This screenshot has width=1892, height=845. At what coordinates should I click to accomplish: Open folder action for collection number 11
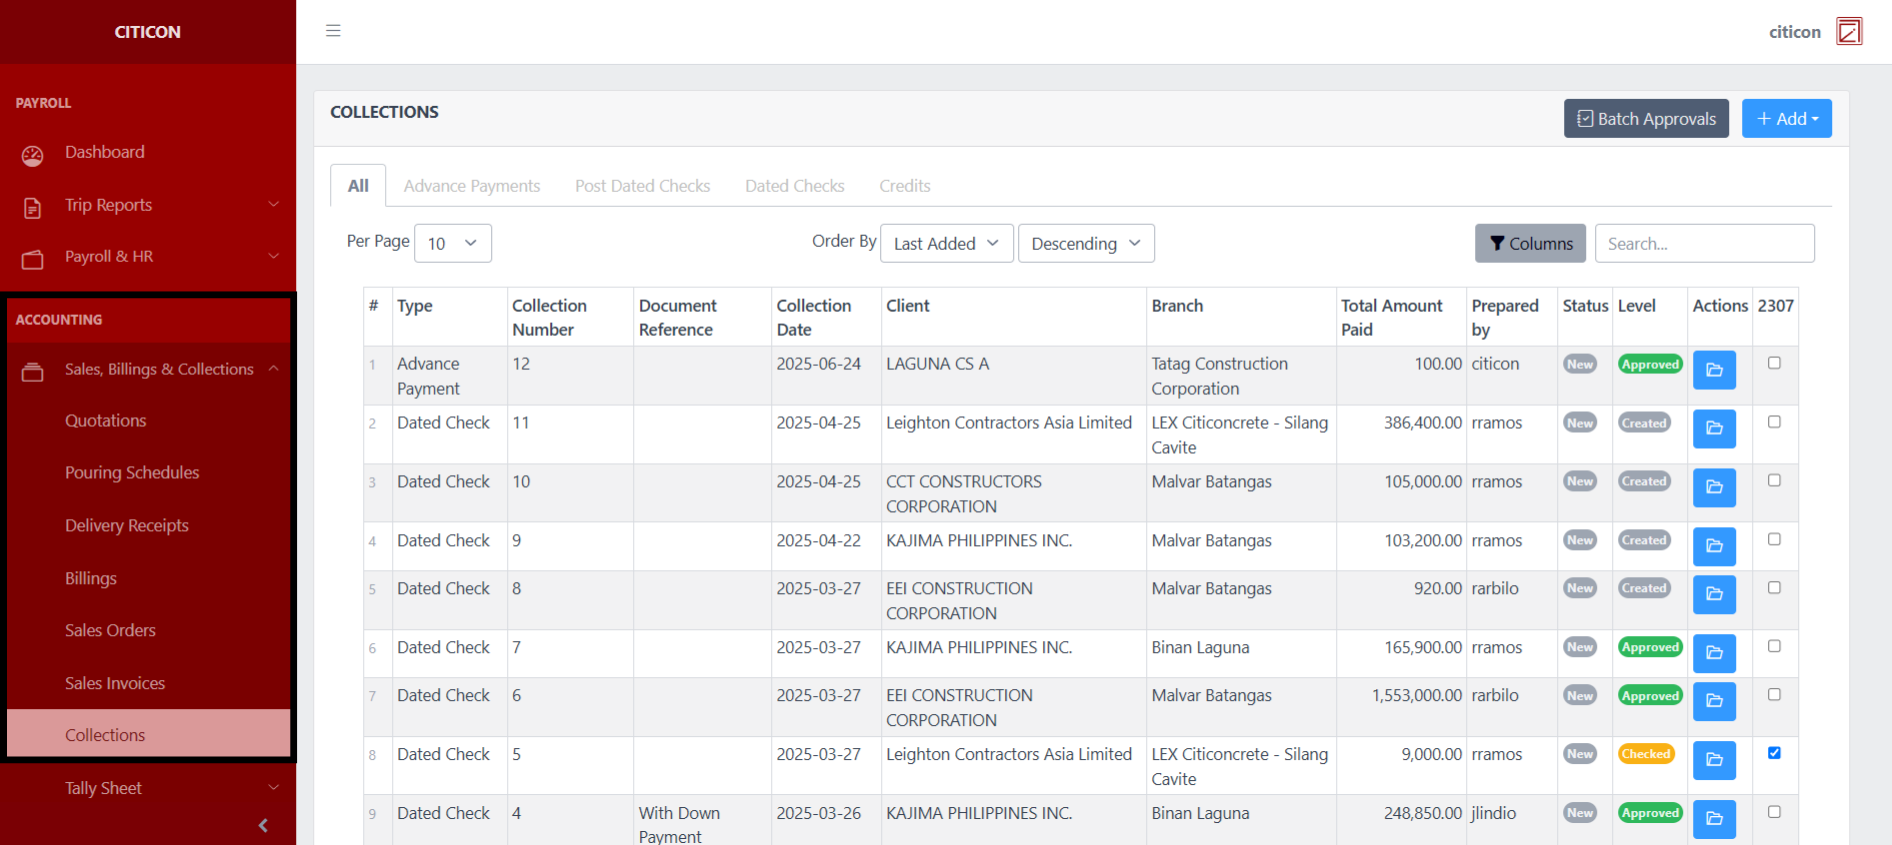pos(1713,429)
